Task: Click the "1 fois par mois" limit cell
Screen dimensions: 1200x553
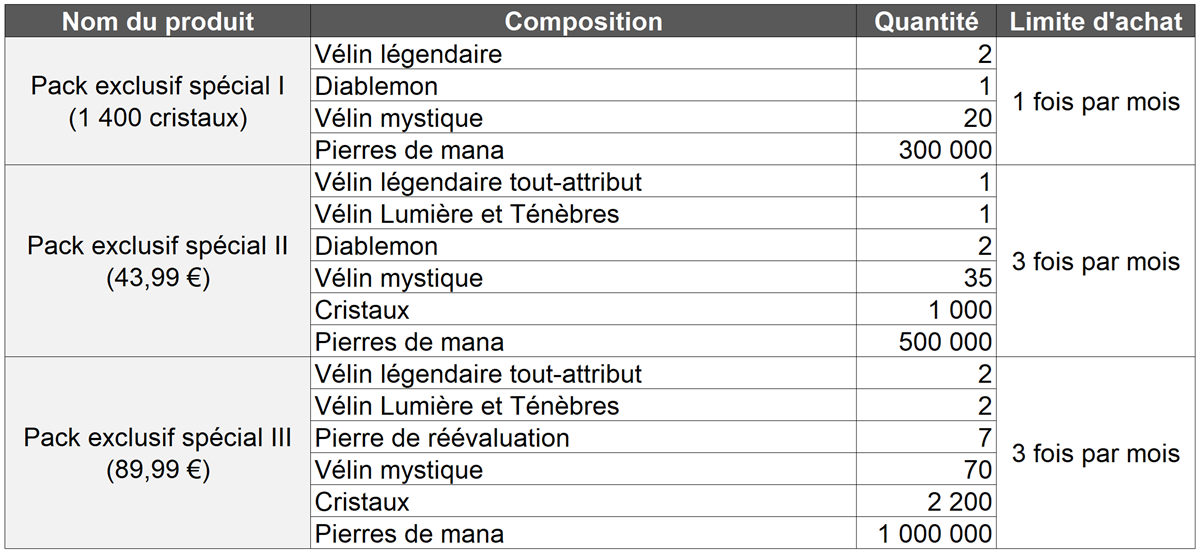Action: click(x=1096, y=102)
